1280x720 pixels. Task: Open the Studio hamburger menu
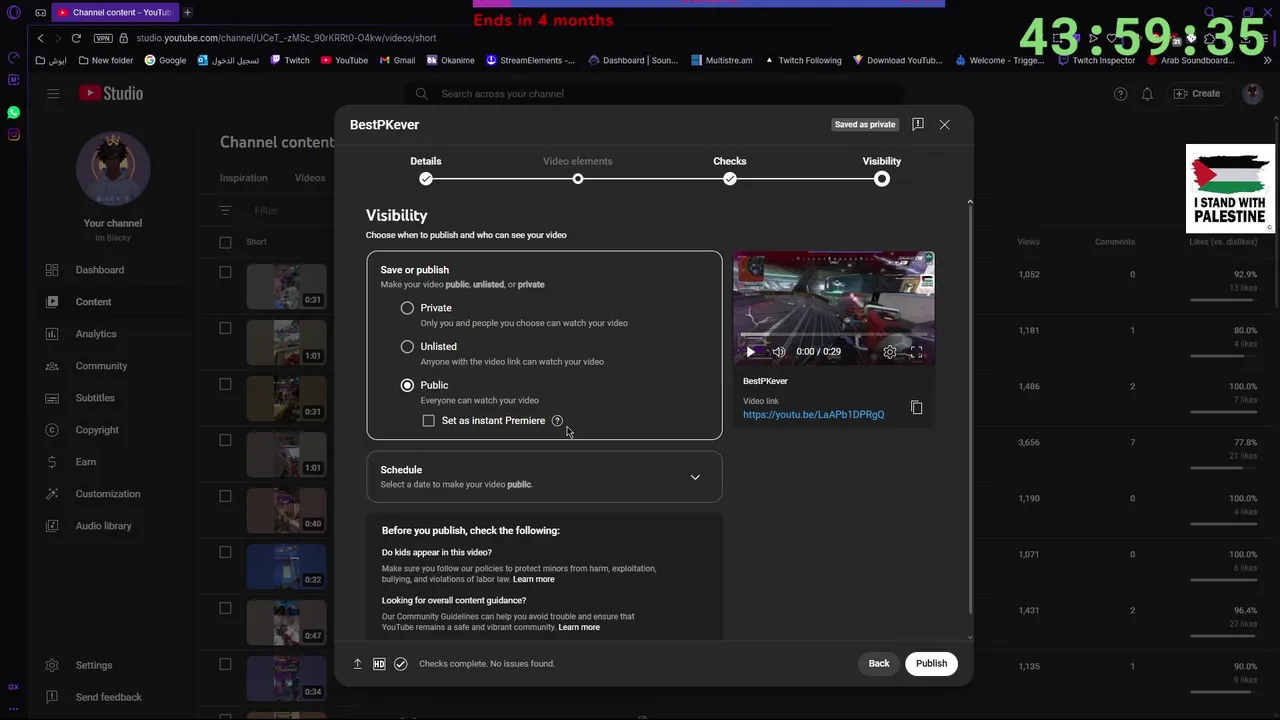click(x=53, y=94)
